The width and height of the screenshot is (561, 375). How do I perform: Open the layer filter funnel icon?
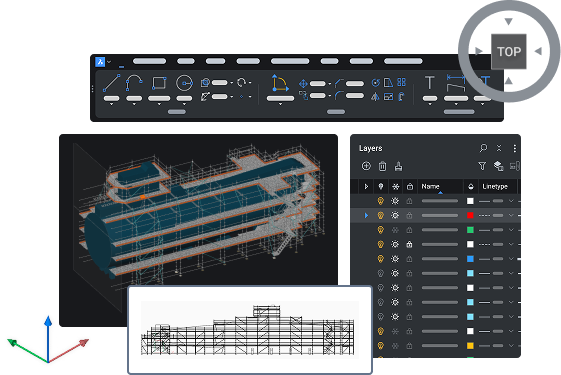click(482, 166)
